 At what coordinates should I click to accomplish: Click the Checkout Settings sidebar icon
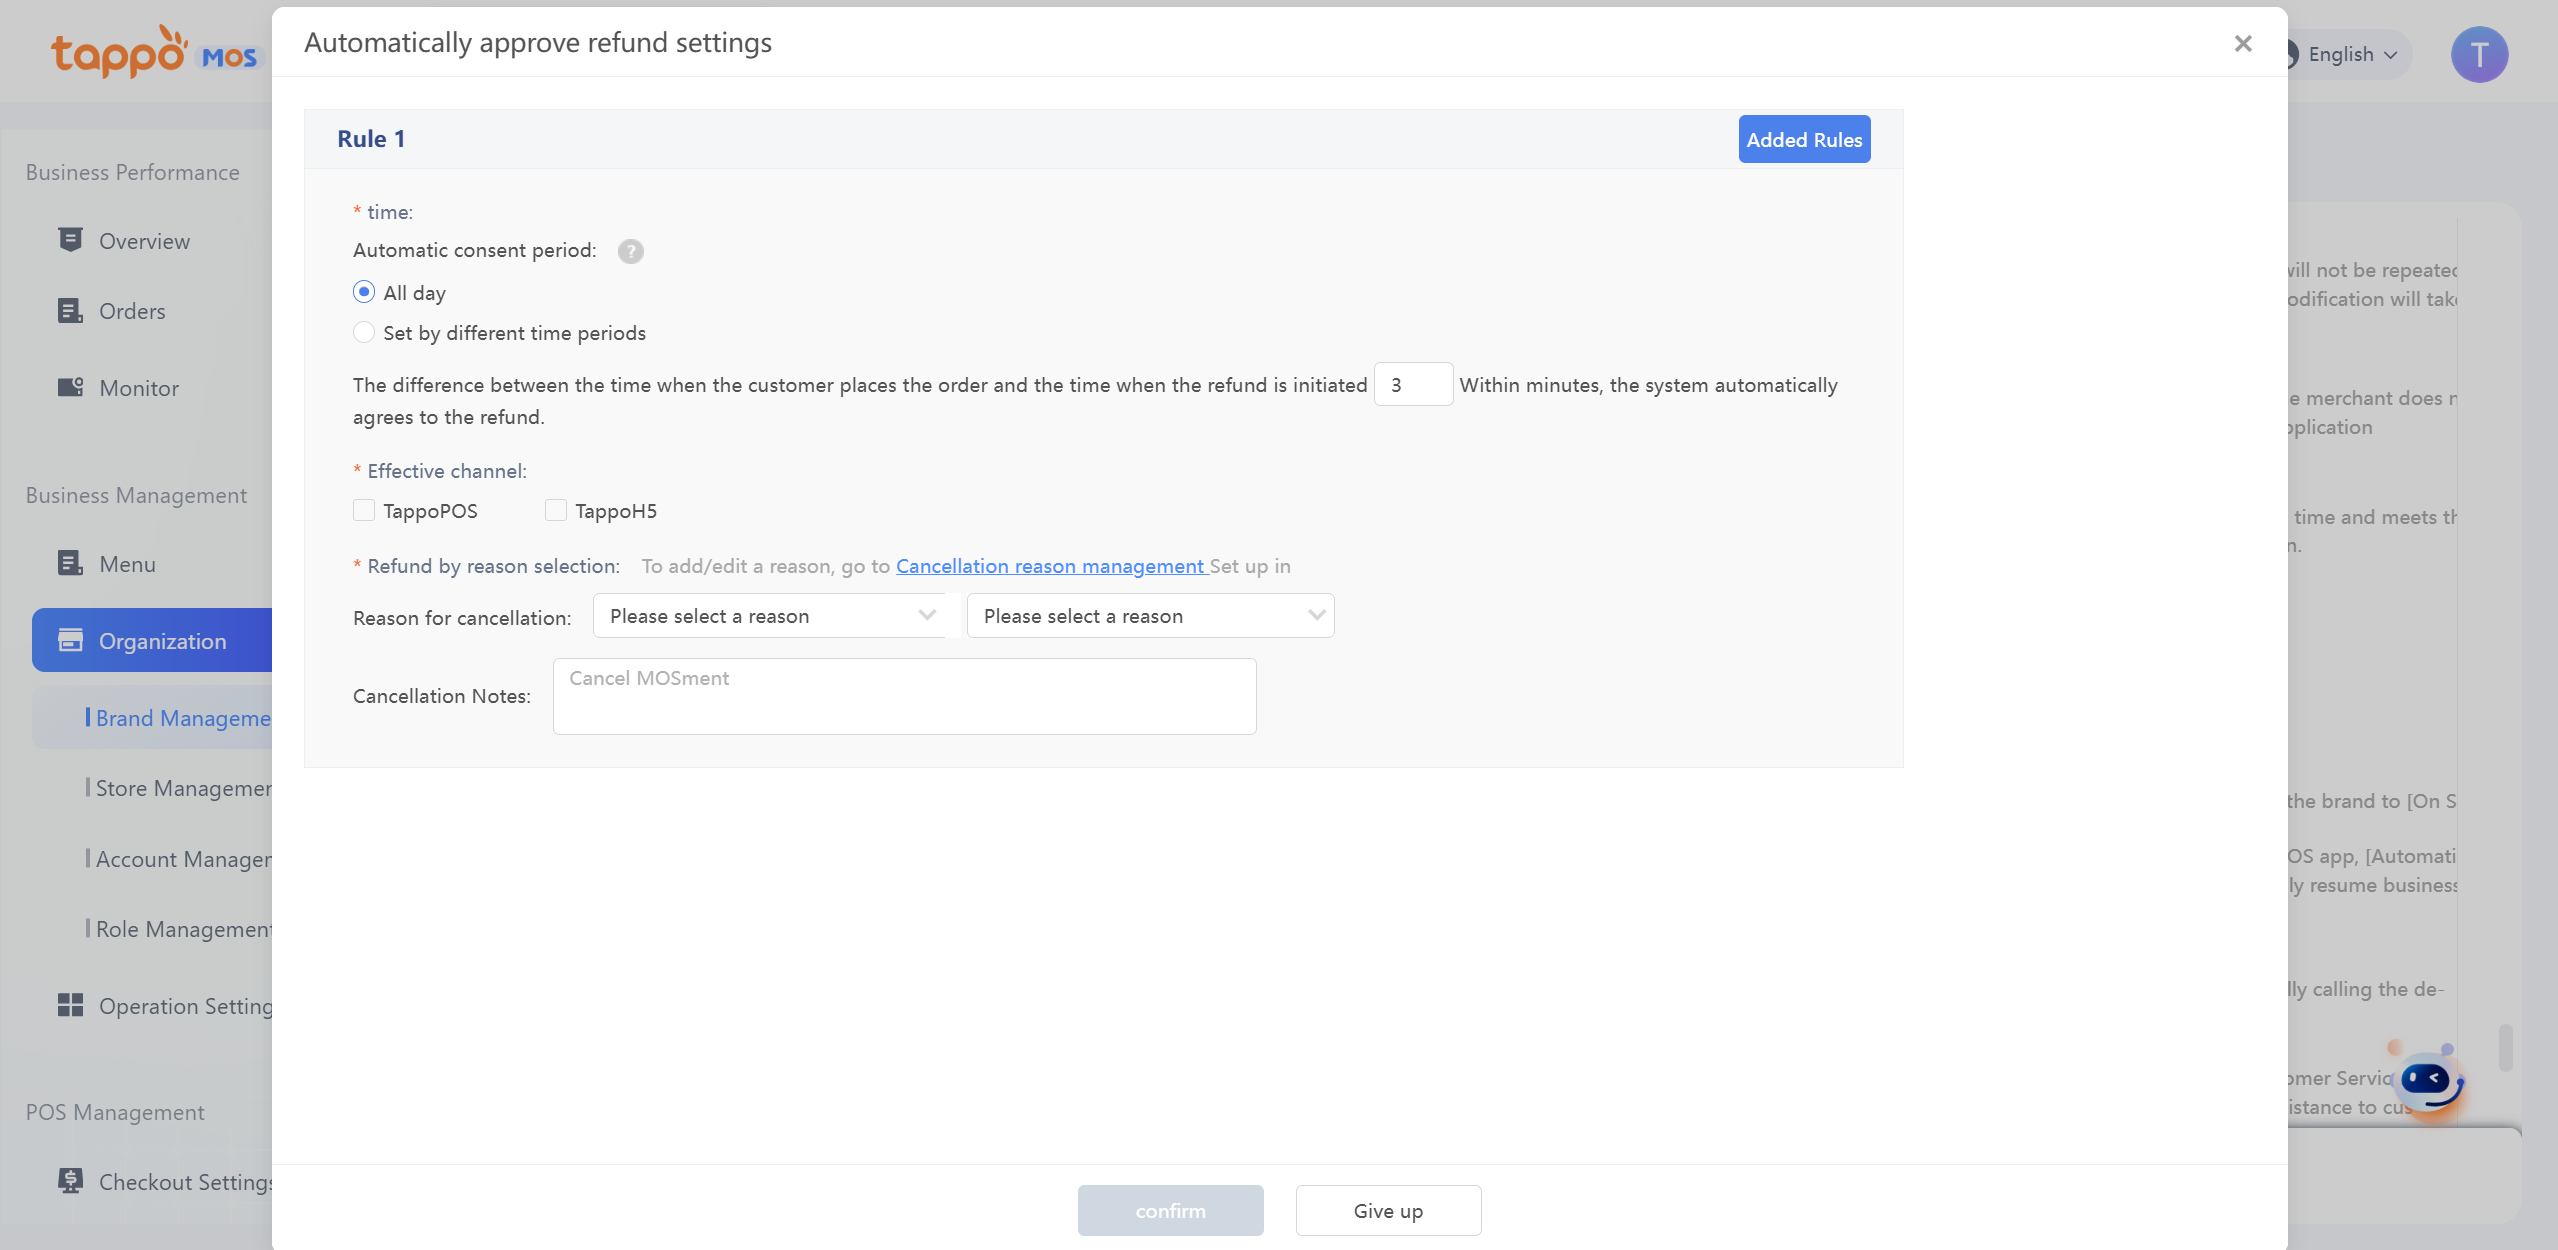[70, 1181]
